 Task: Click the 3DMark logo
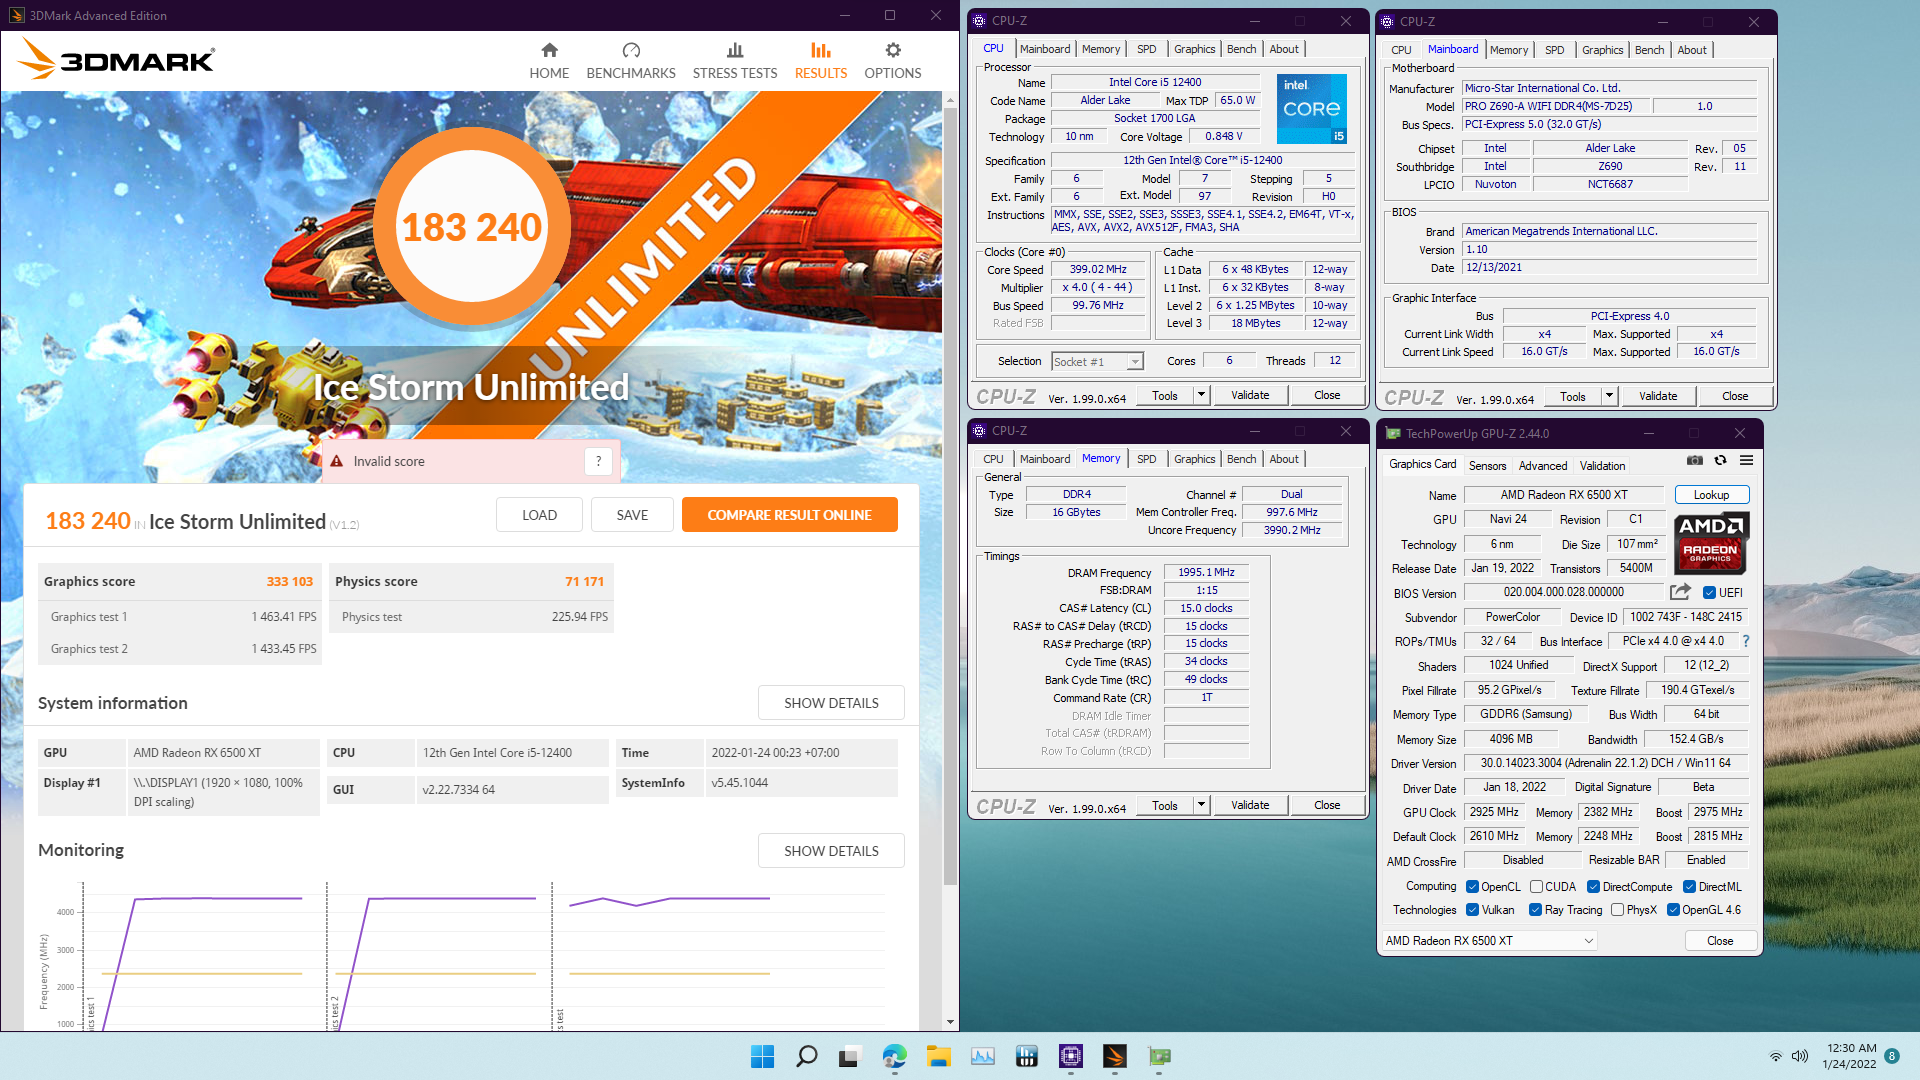pyautogui.click(x=116, y=60)
